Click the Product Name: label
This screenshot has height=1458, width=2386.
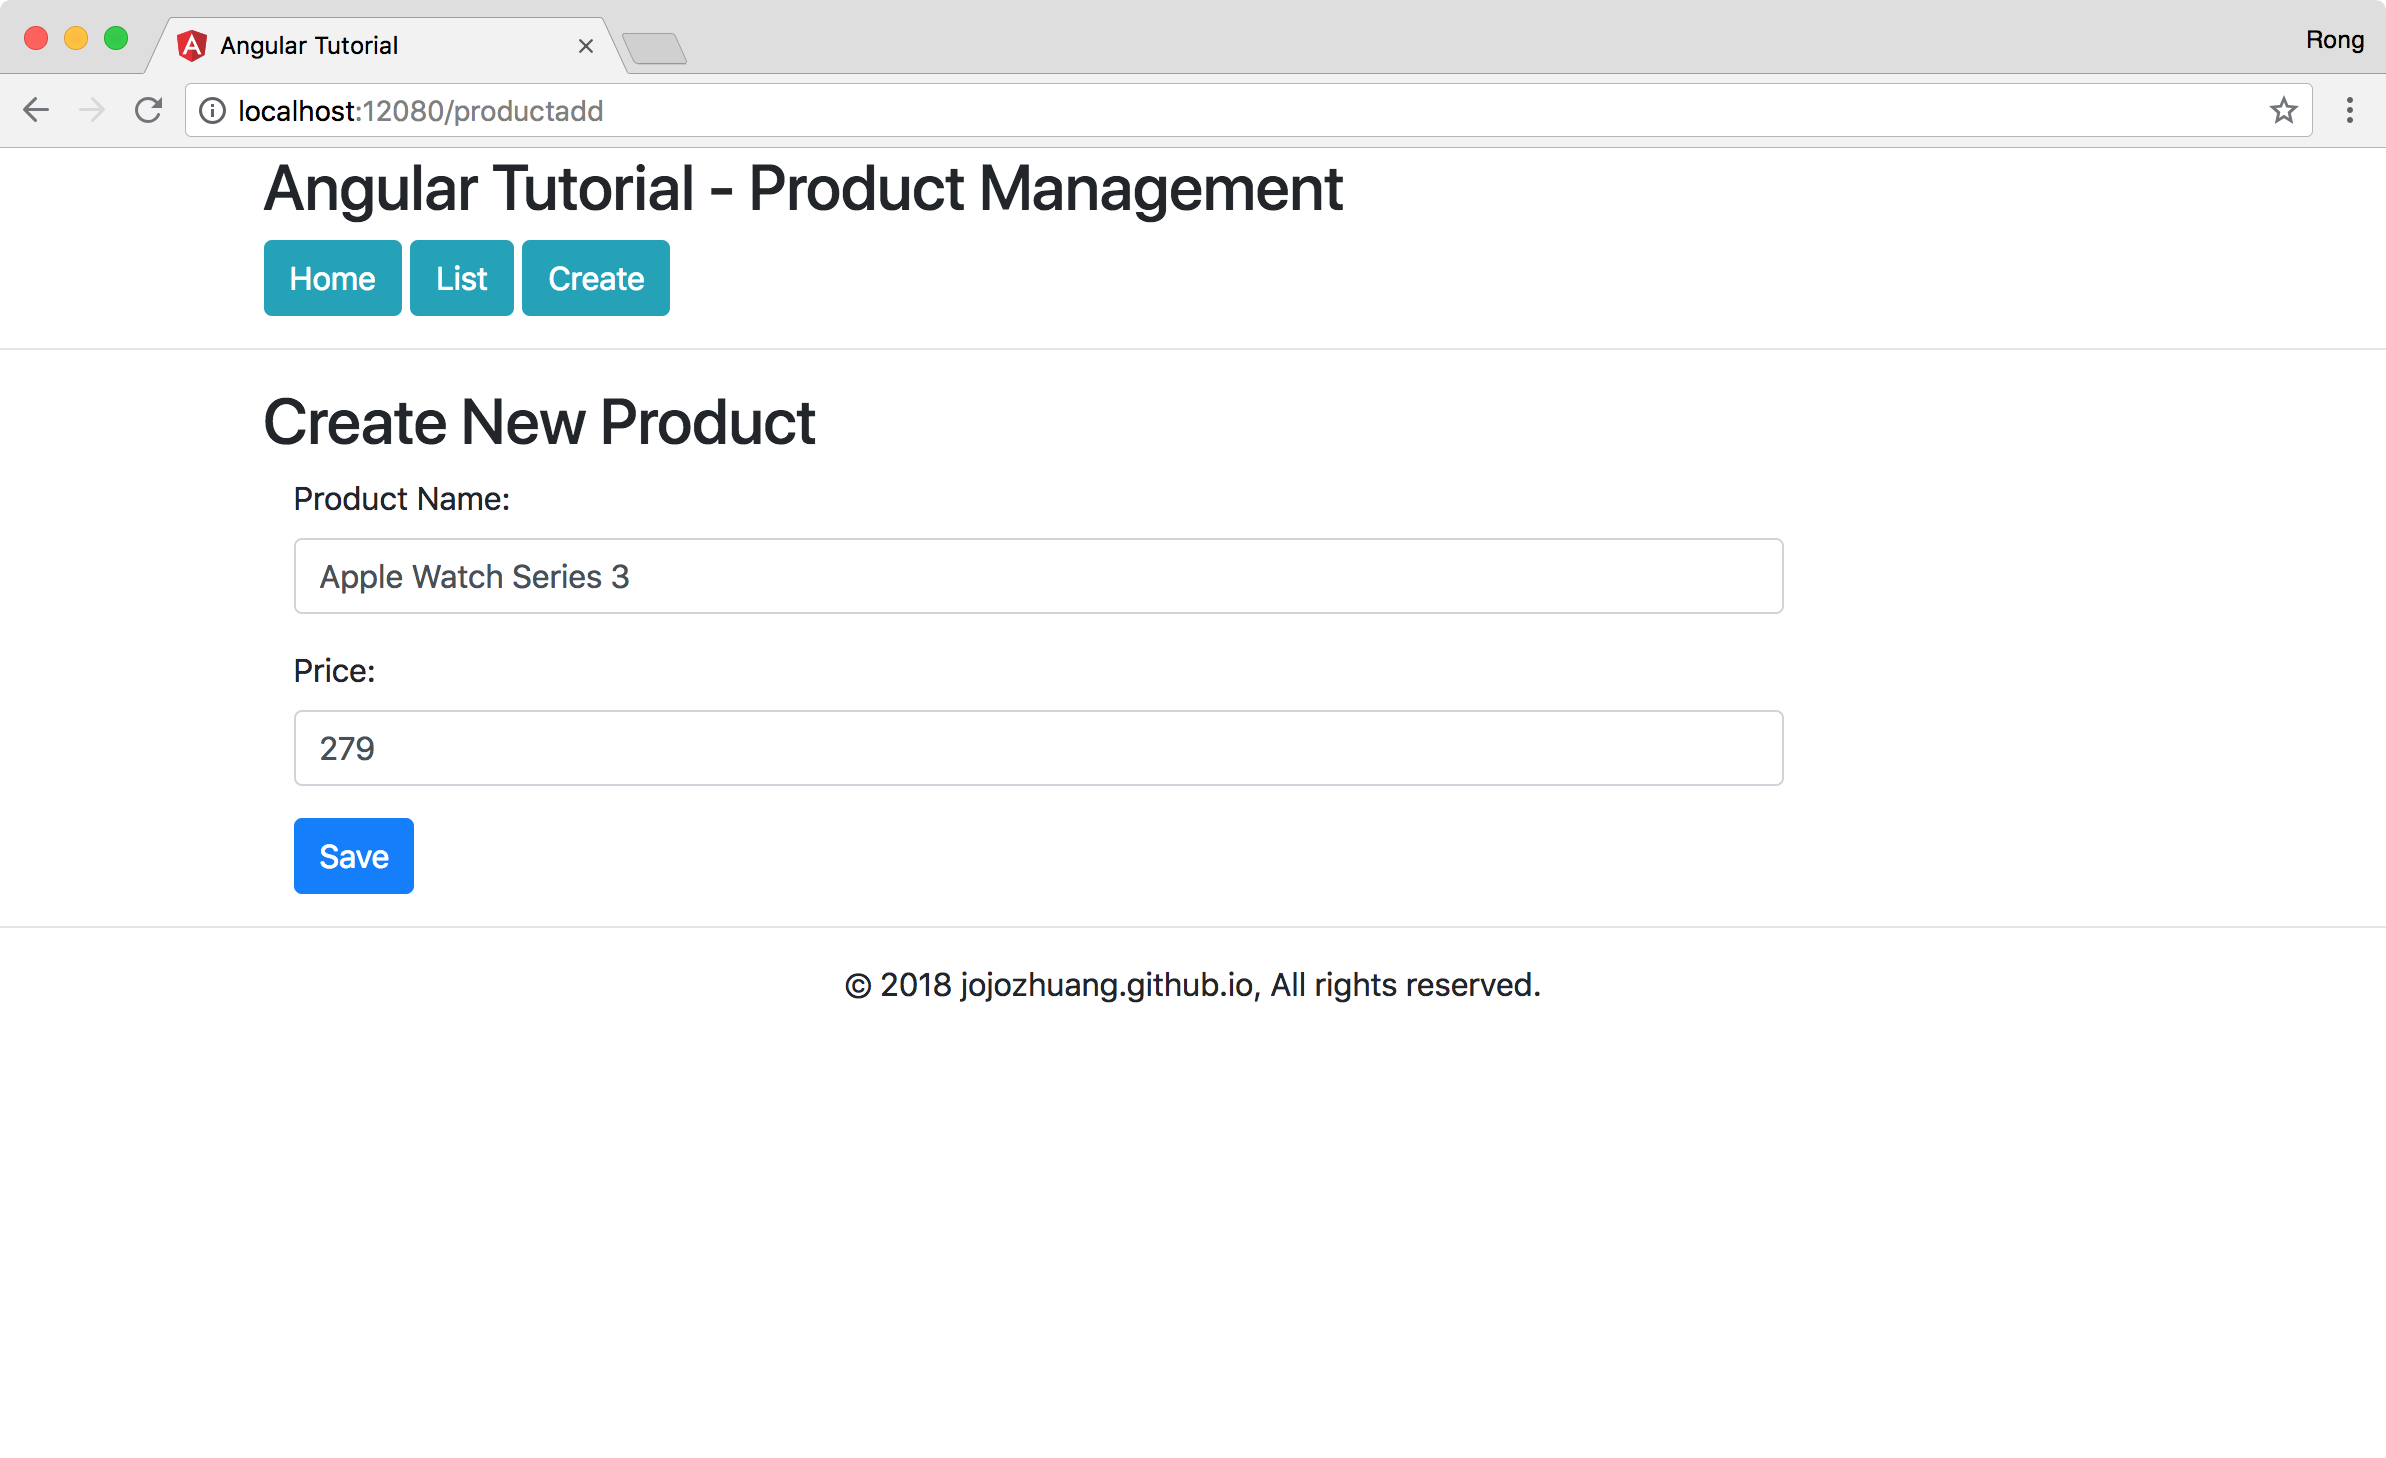(402, 499)
